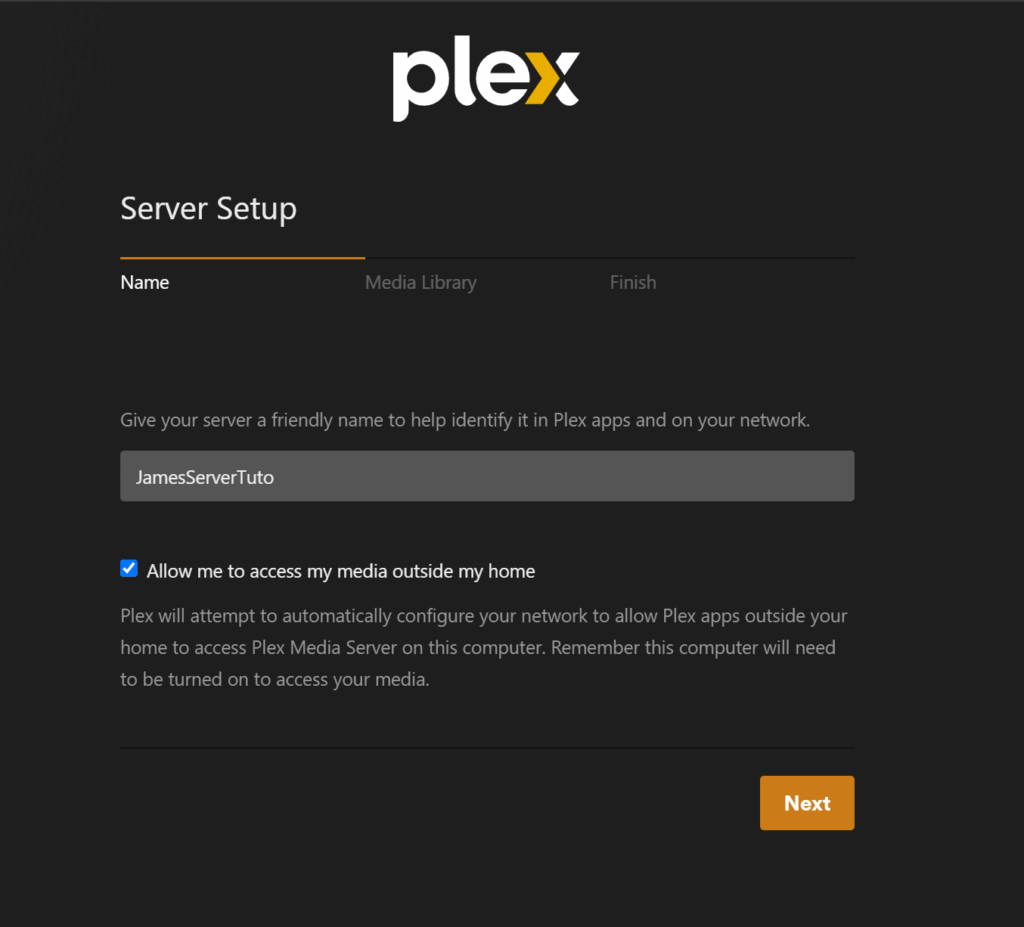Click the Server Setup heading
This screenshot has width=1024, height=927.
pyautogui.click(x=208, y=209)
